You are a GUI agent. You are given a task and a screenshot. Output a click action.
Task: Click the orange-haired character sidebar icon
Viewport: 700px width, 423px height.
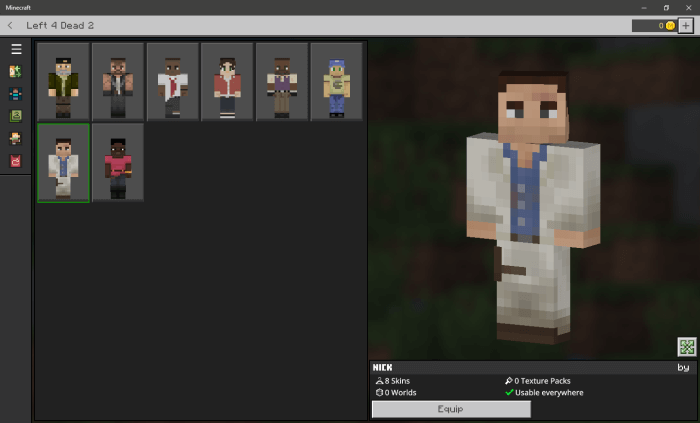click(16, 138)
